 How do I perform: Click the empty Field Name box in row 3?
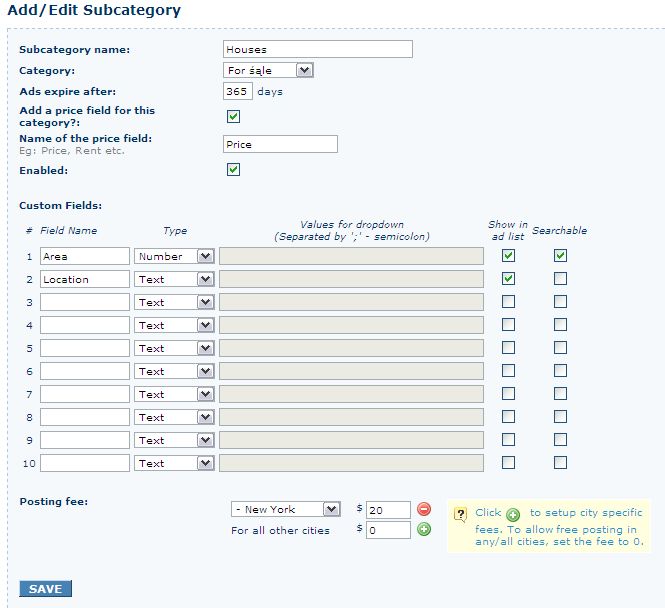pos(85,302)
